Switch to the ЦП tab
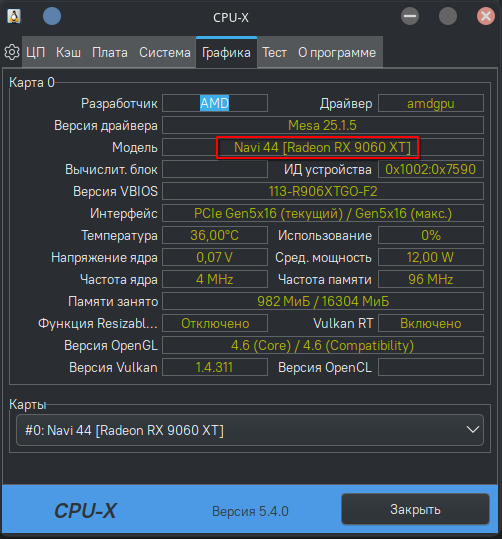 [36, 53]
